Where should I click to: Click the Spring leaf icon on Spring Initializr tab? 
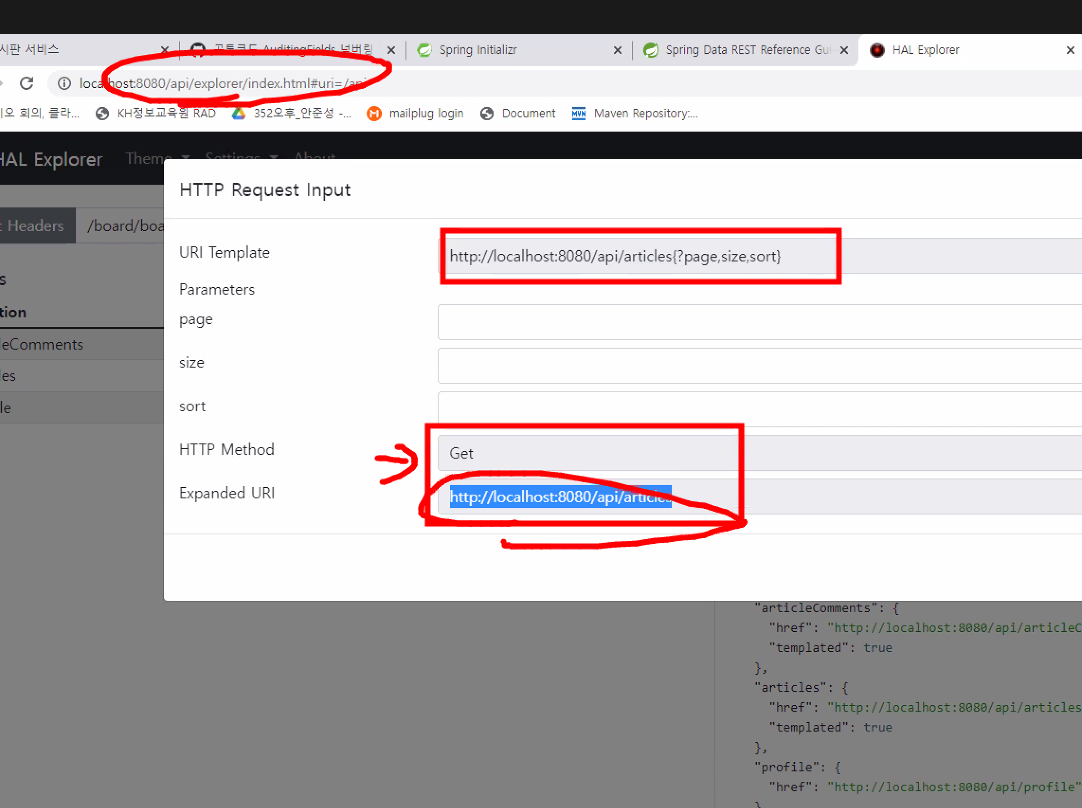point(423,49)
